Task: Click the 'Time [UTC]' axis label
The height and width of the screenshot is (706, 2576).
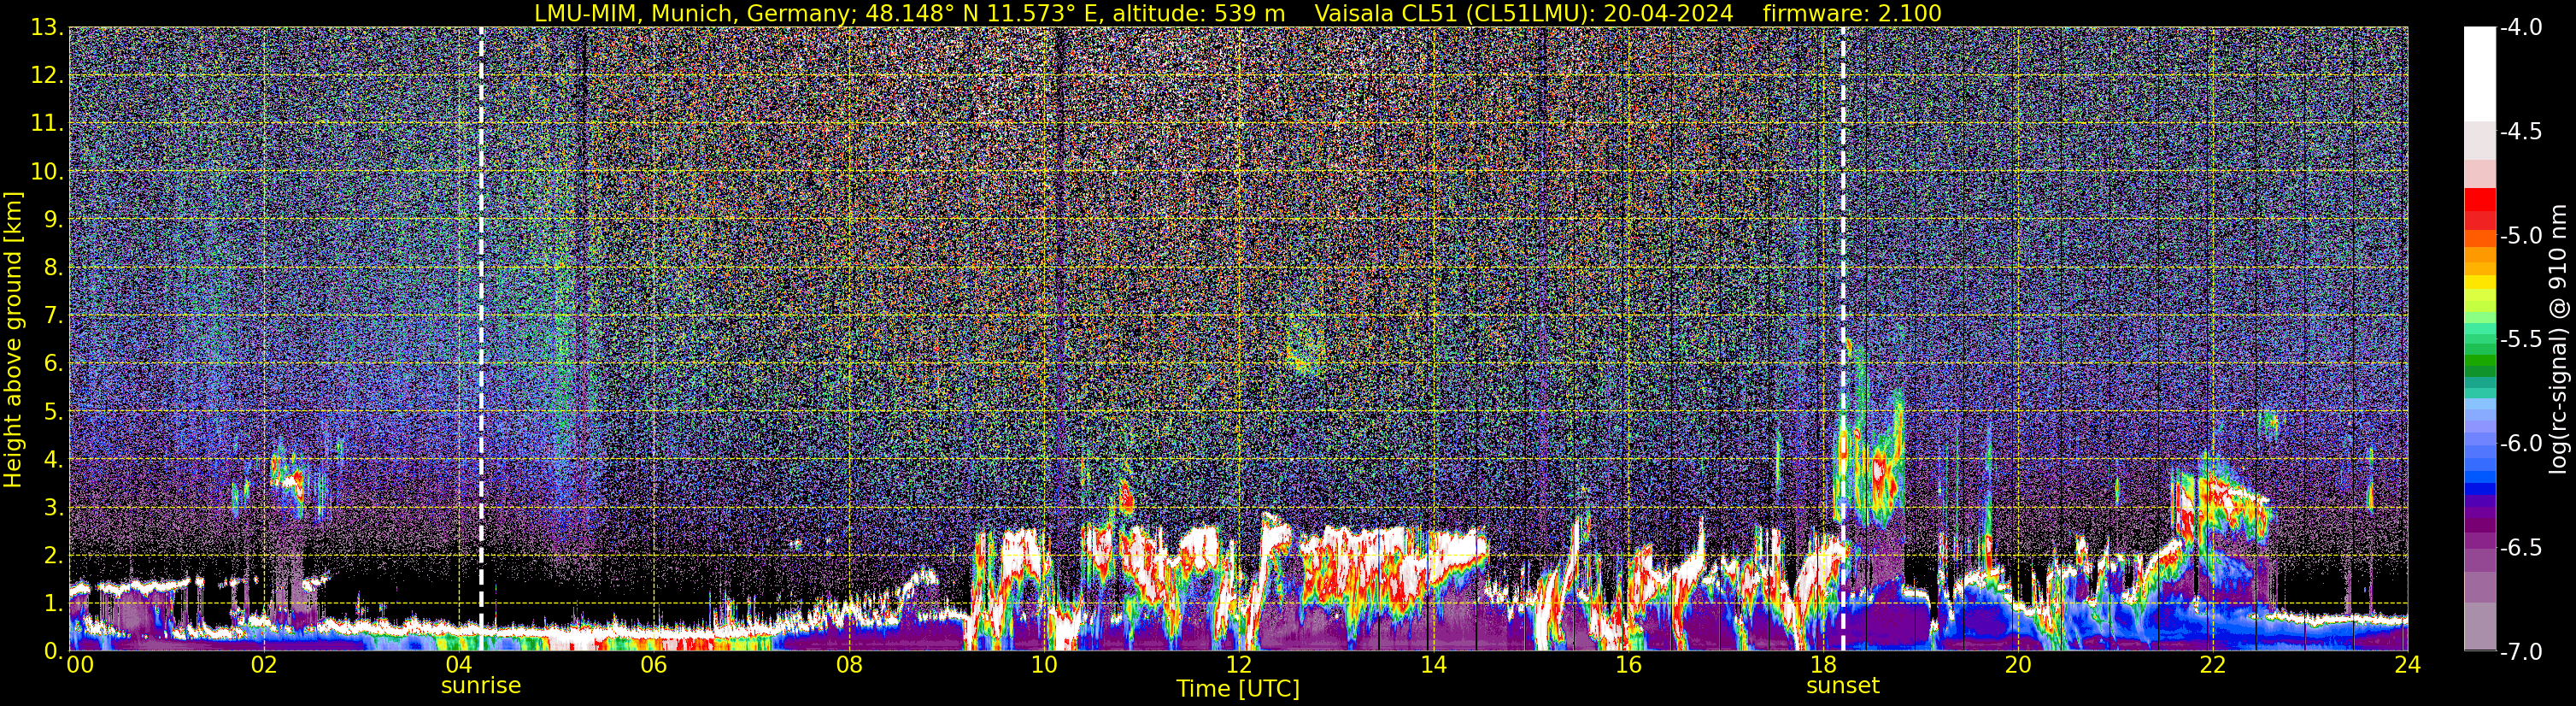Action: click(1238, 689)
